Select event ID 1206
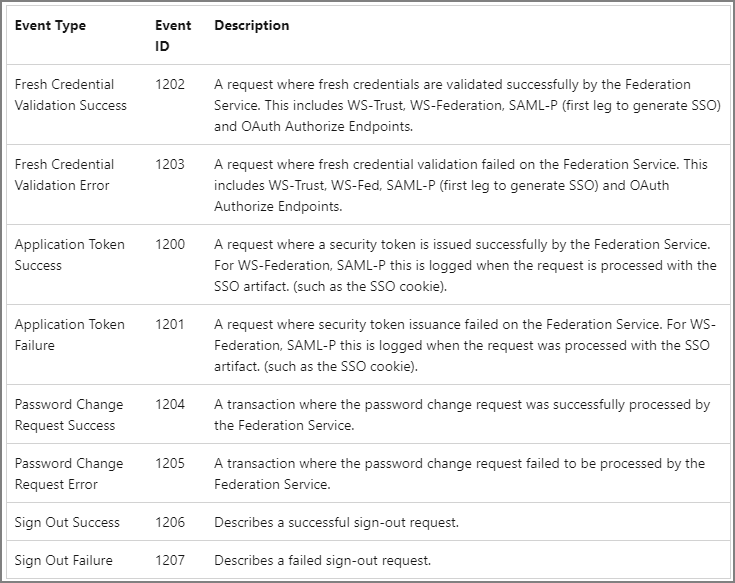 (170, 523)
